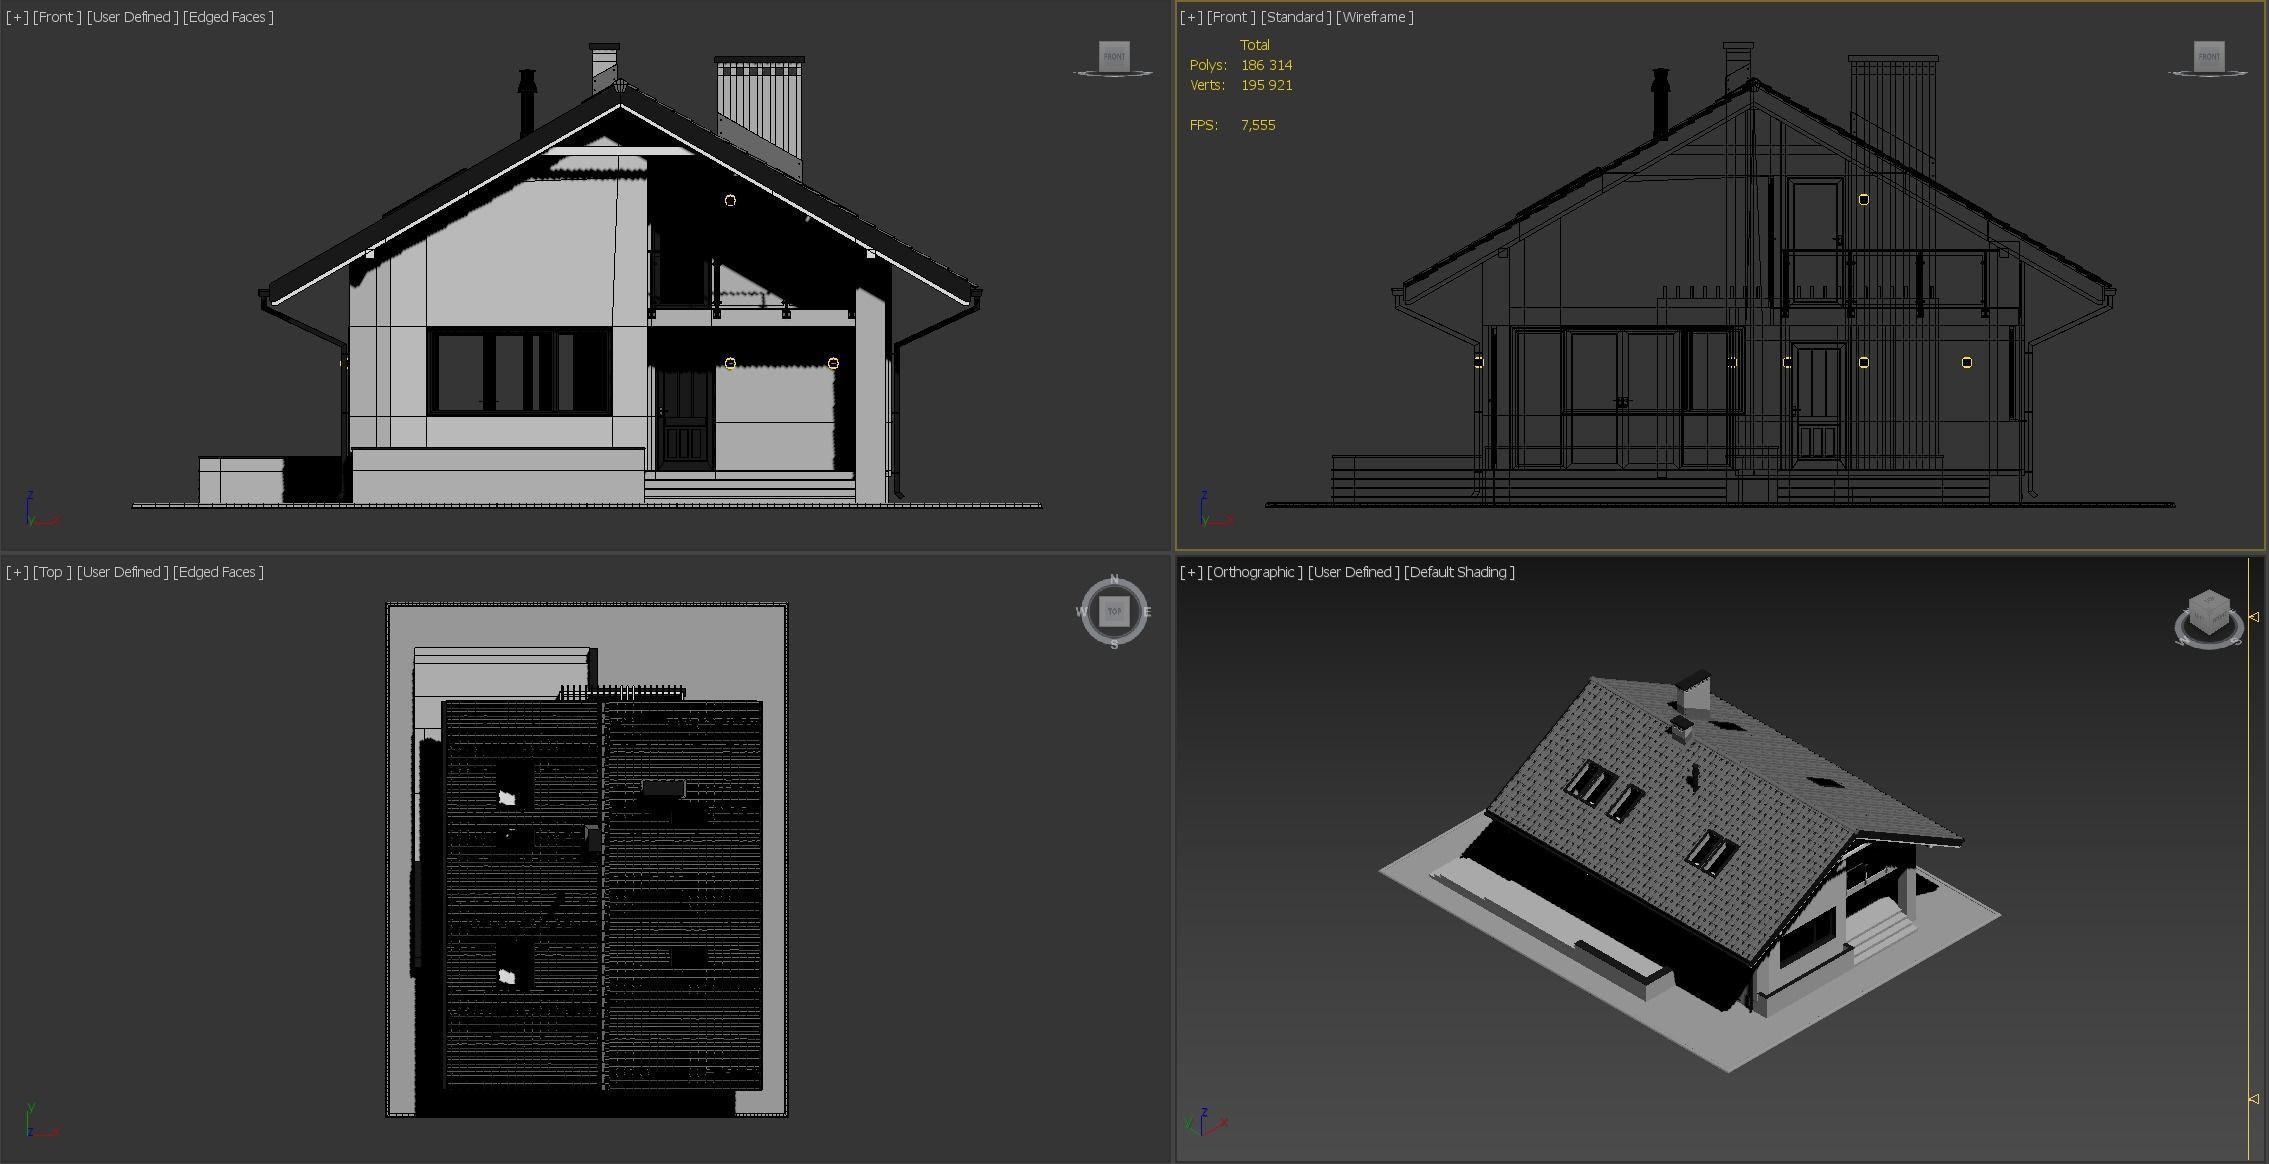Select the front door in shaded Front viewport
The image size is (2269, 1164).
point(685,418)
